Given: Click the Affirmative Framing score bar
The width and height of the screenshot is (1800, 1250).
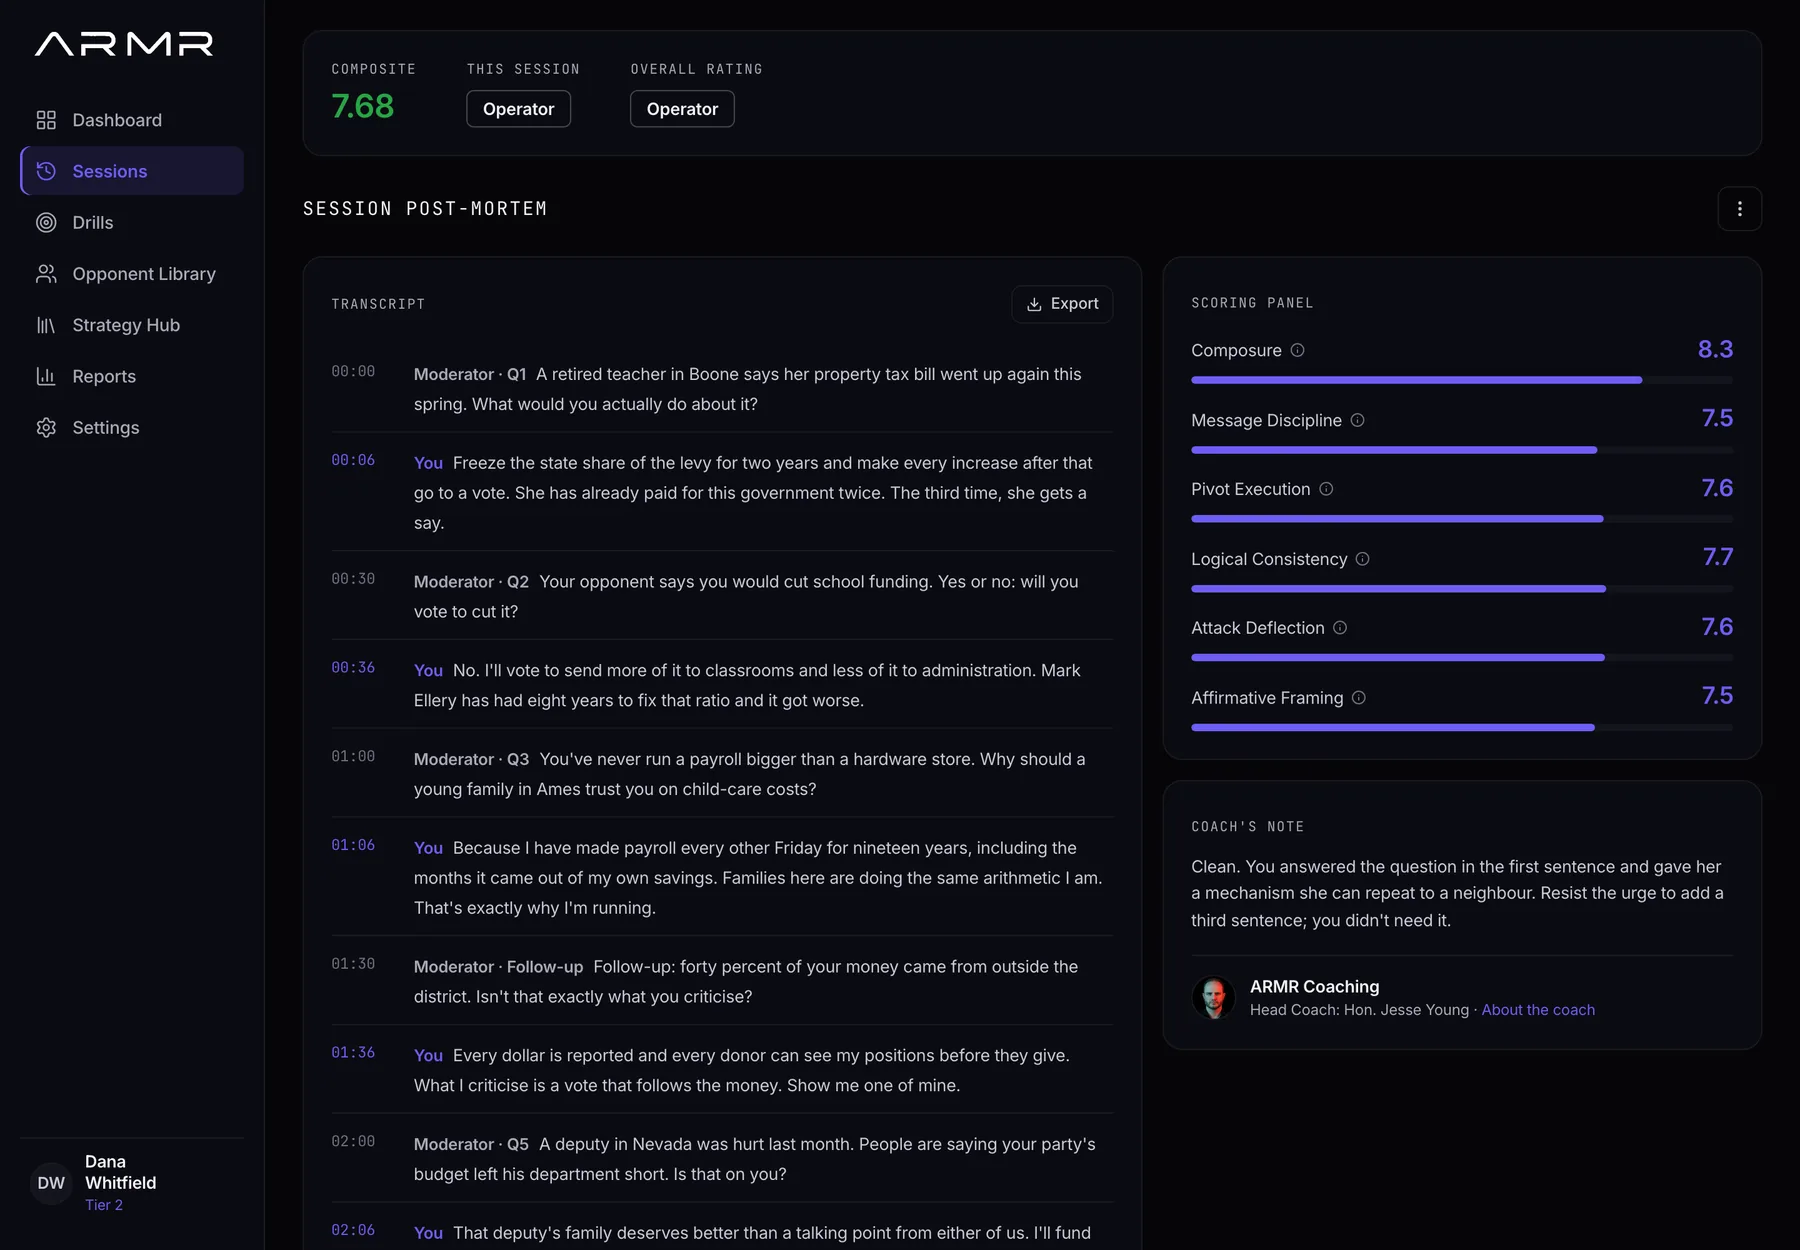Looking at the screenshot, I should 1461,728.
